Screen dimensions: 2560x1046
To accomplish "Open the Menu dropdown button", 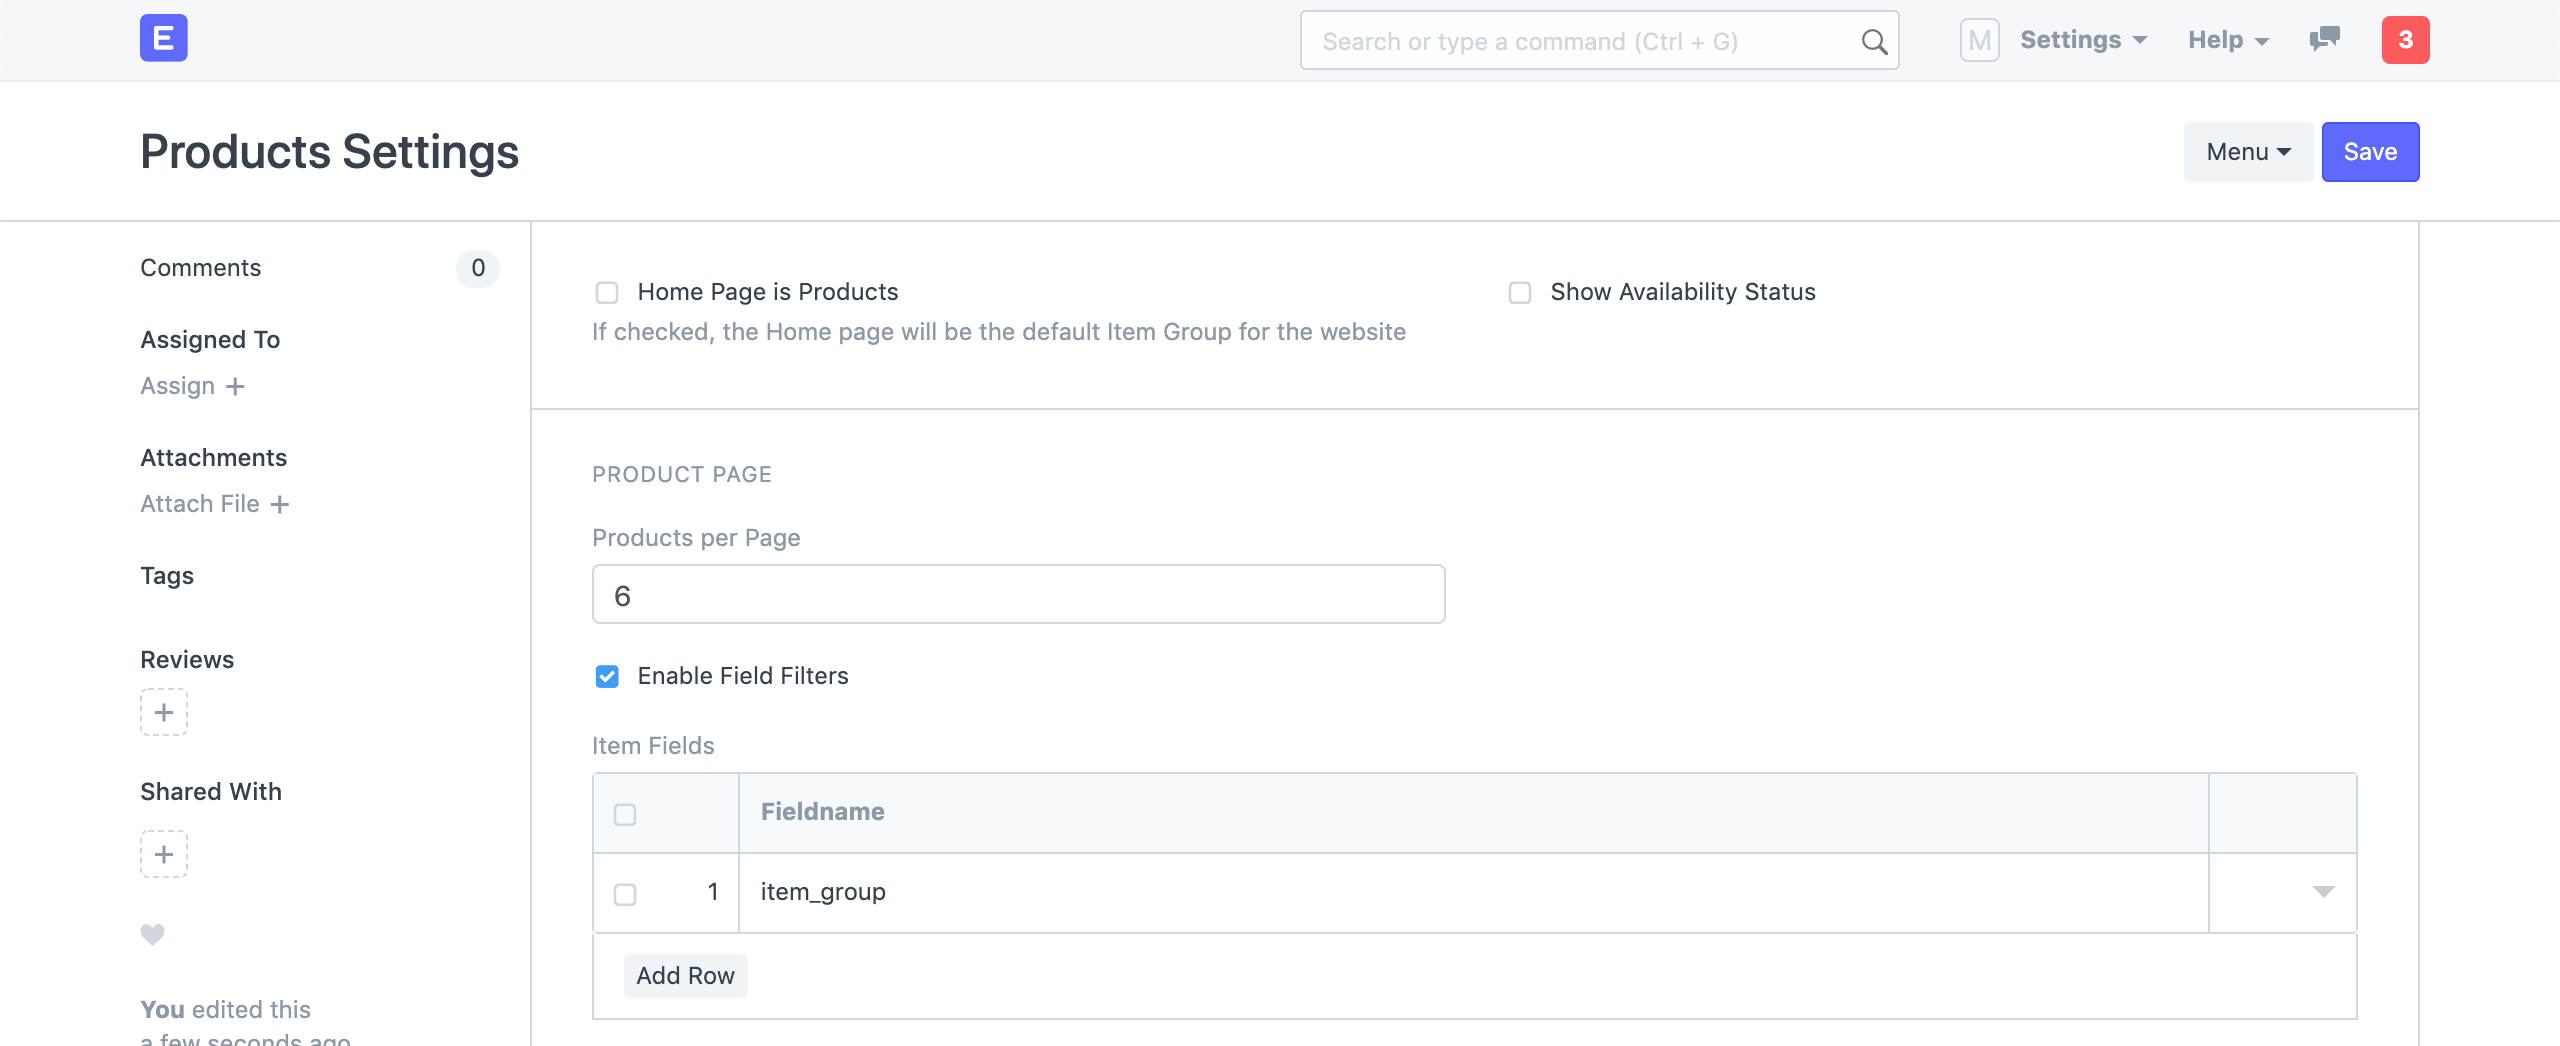I will point(2247,152).
